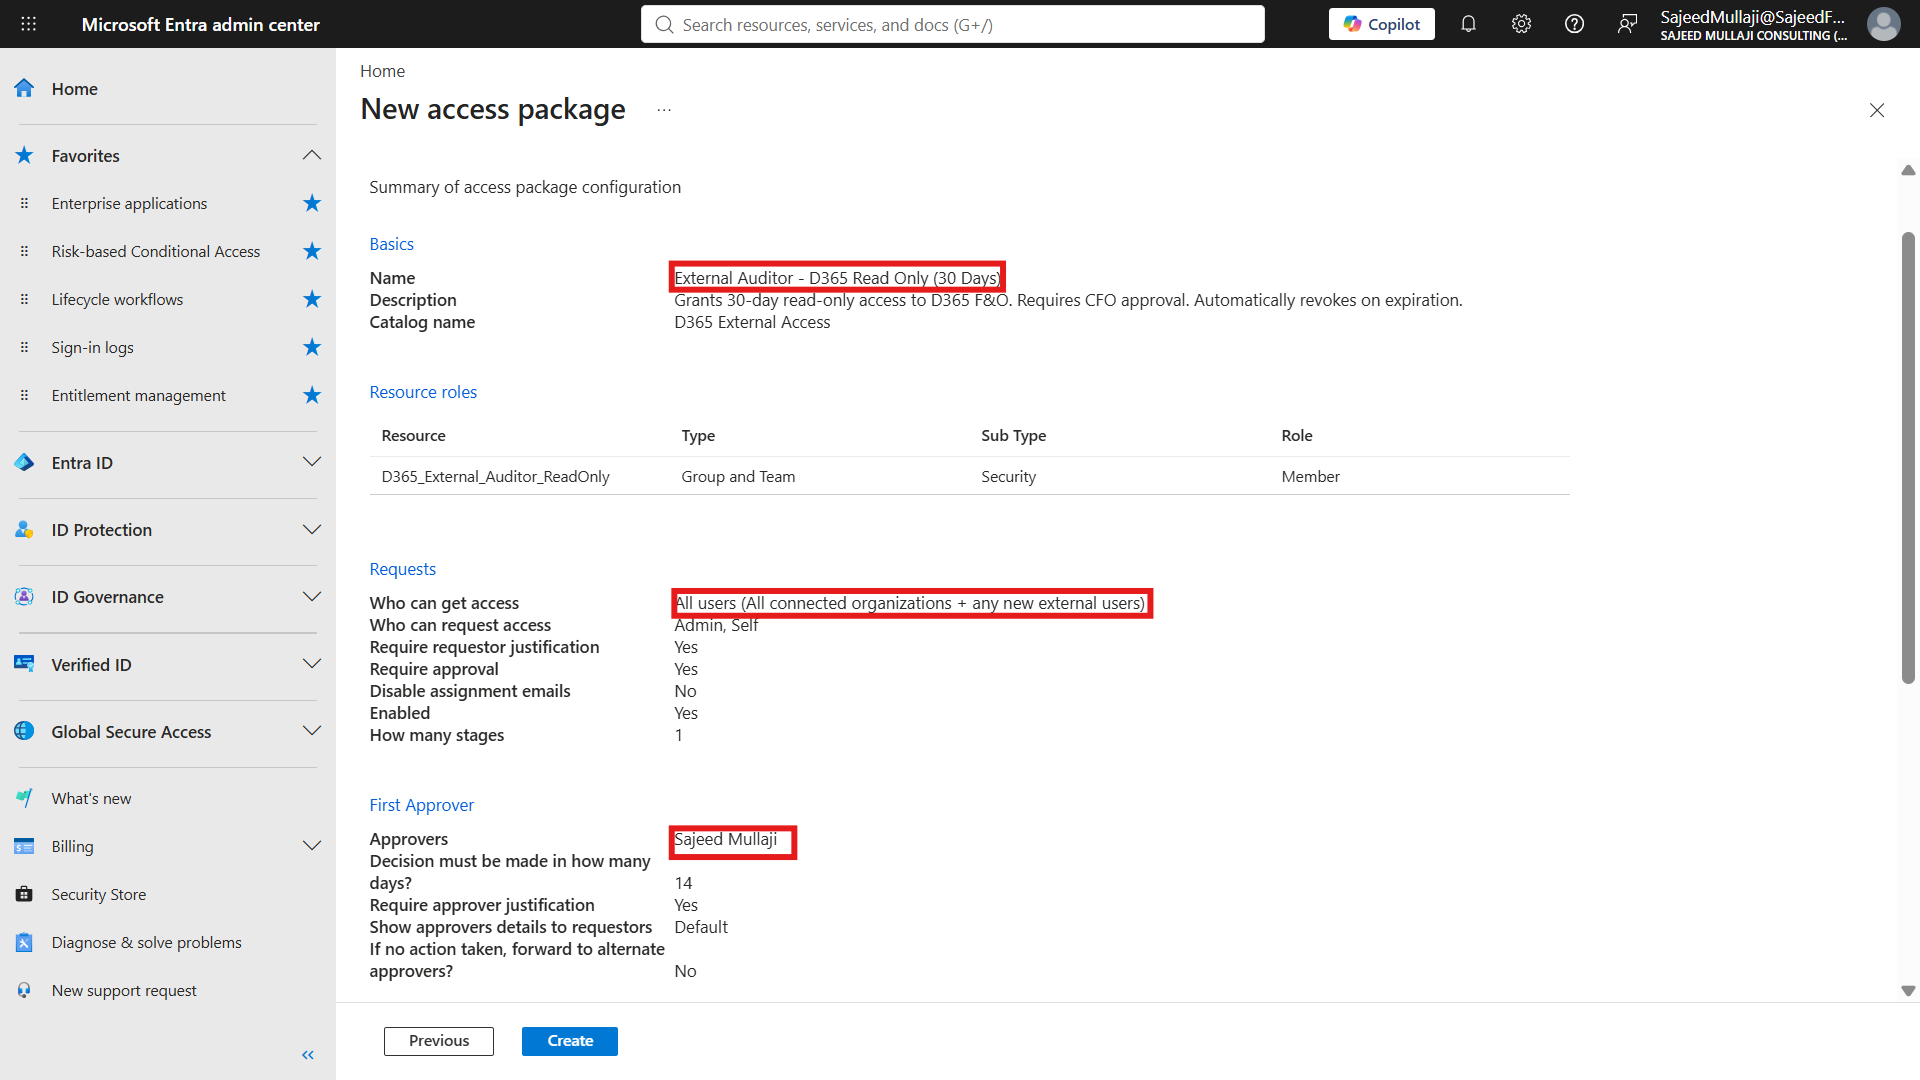Open the Copilot button
This screenshot has width=1920, height=1080.
(x=1381, y=24)
